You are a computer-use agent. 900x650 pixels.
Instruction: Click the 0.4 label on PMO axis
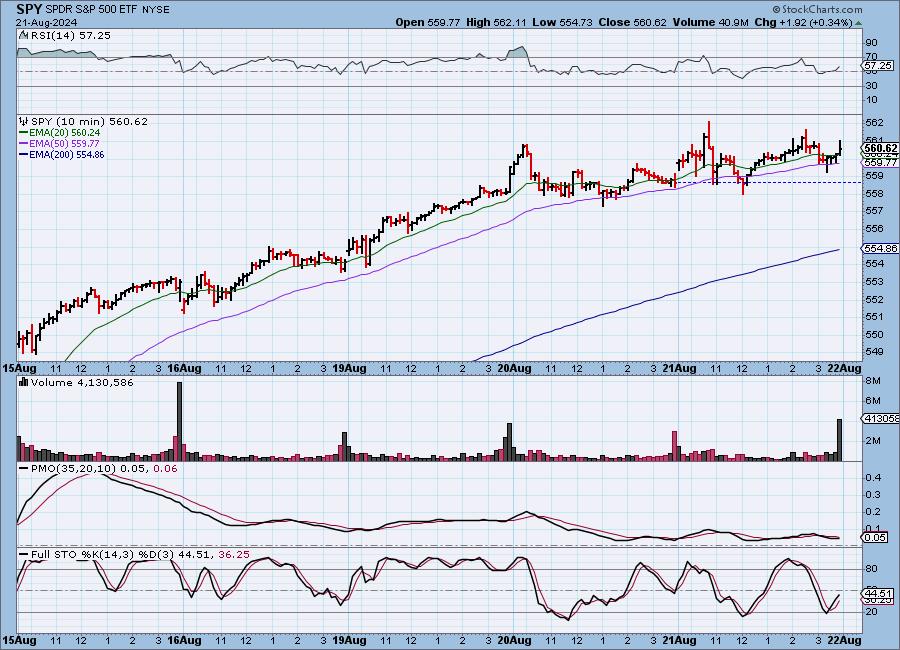point(874,477)
